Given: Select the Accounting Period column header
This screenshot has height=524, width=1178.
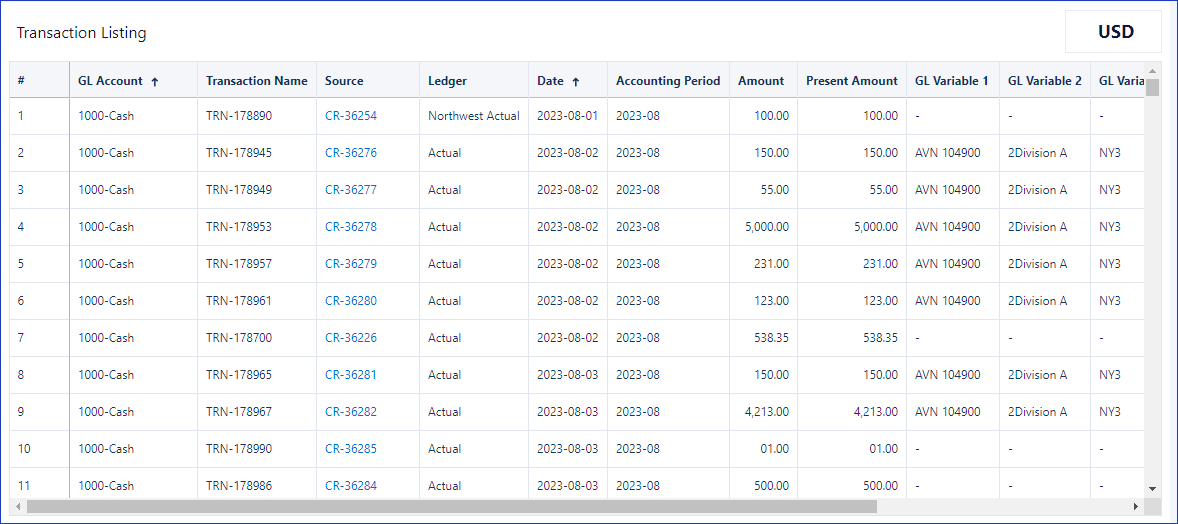Looking at the screenshot, I should click(x=668, y=80).
